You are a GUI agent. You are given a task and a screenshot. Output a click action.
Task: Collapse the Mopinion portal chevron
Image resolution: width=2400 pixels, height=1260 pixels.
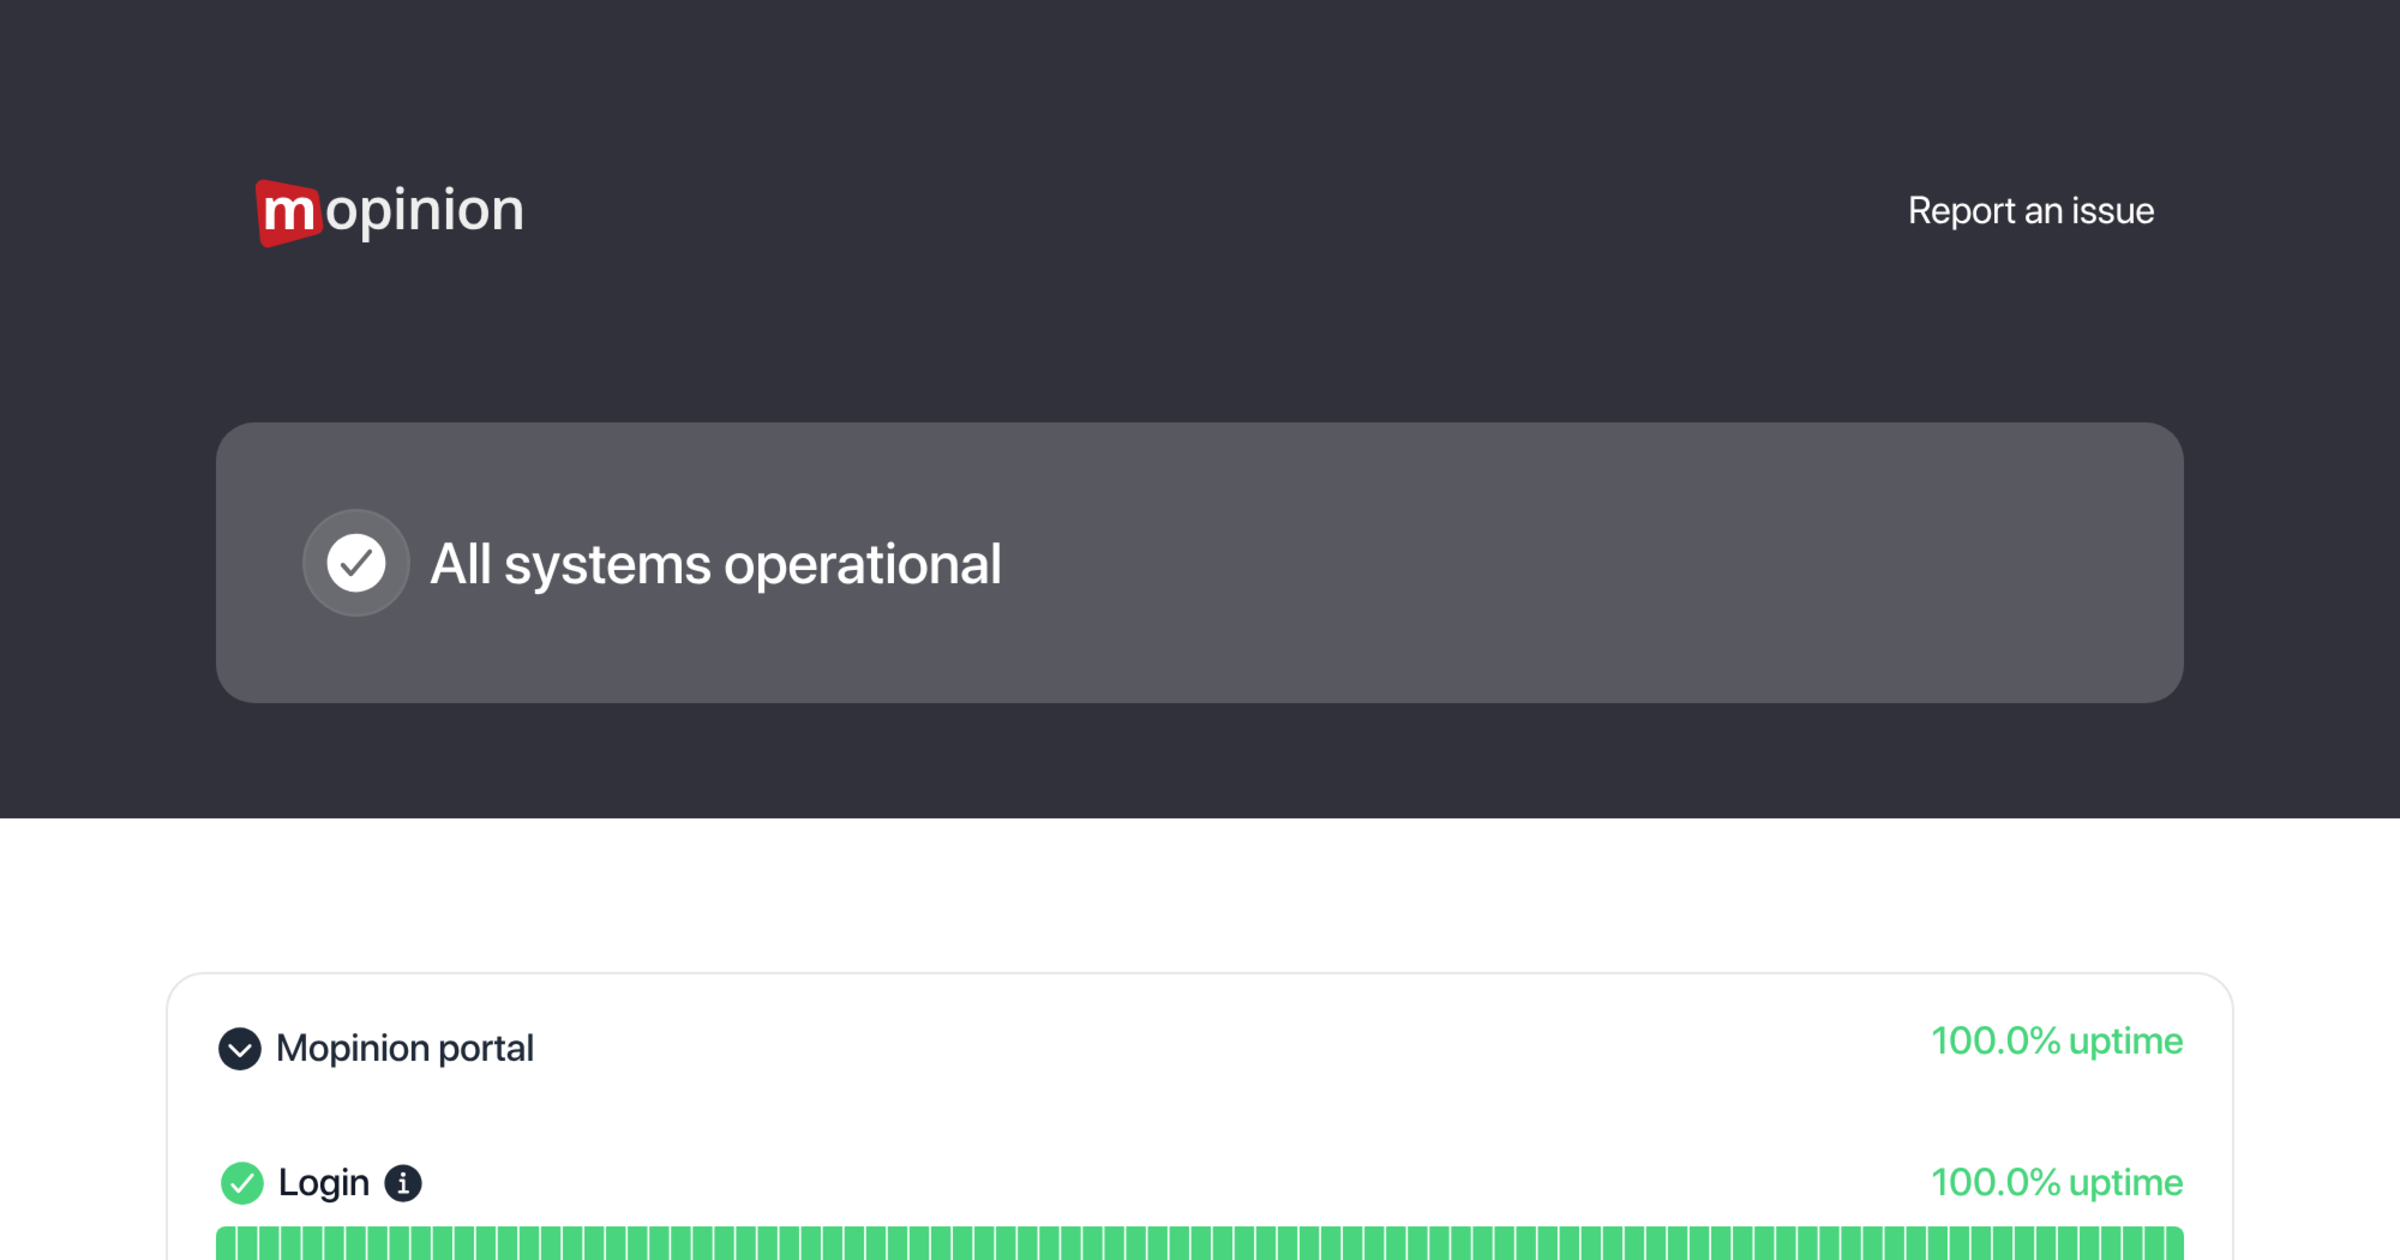point(240,1049)
